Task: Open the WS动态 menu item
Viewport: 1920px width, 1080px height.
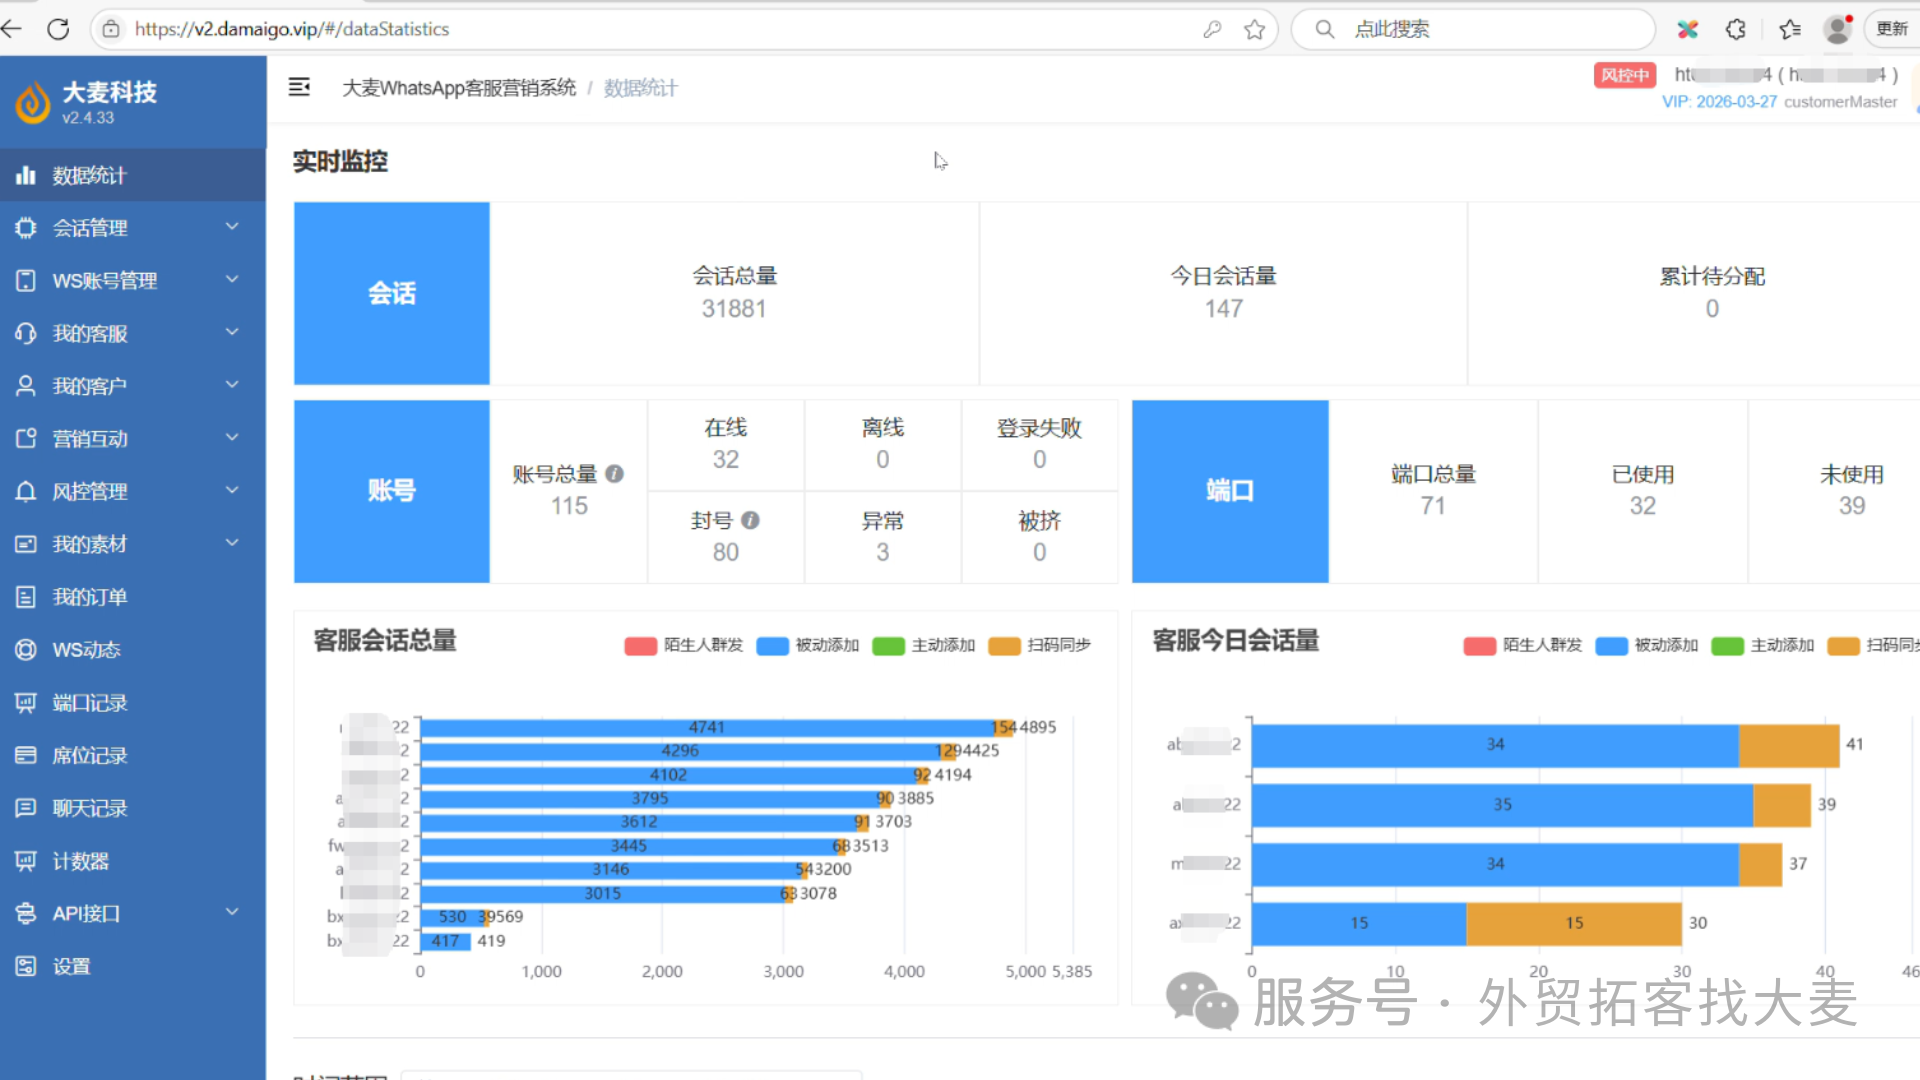Action: 133,650
